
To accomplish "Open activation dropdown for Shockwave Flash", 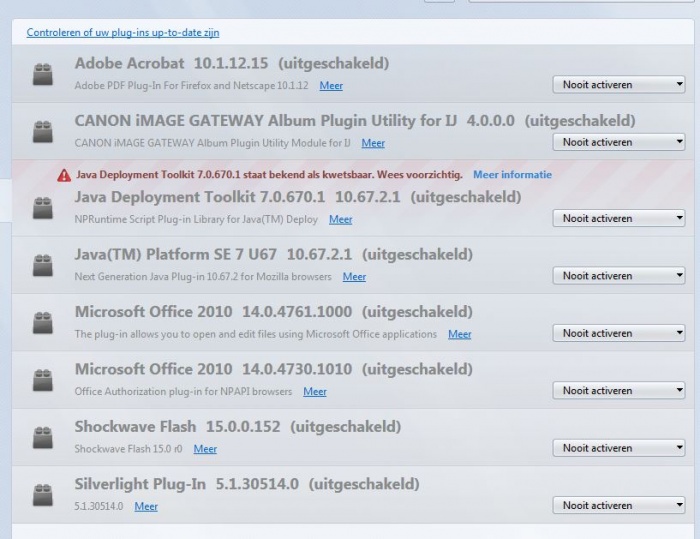I will pos(619,448).
